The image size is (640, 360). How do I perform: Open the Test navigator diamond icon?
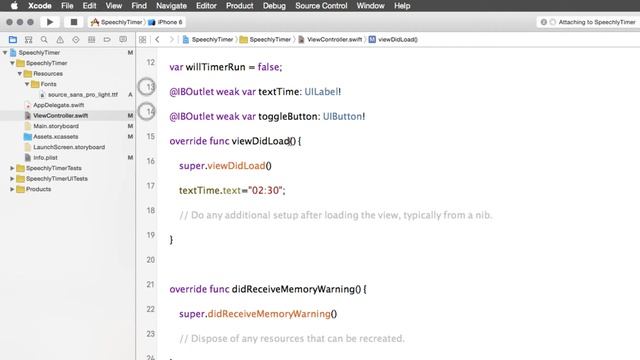76,40
